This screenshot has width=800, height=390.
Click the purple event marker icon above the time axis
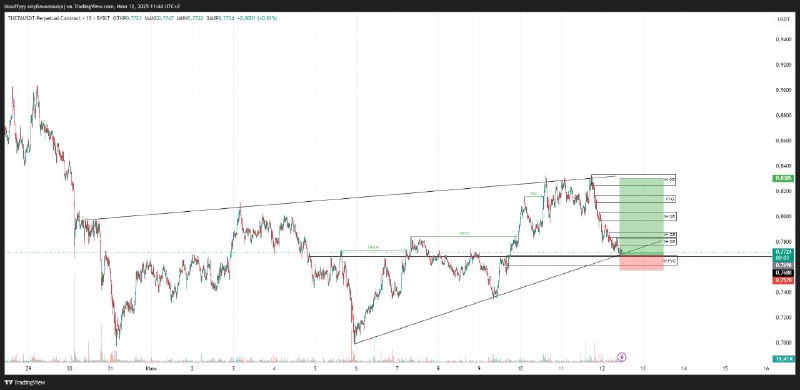tap(621, 356)
